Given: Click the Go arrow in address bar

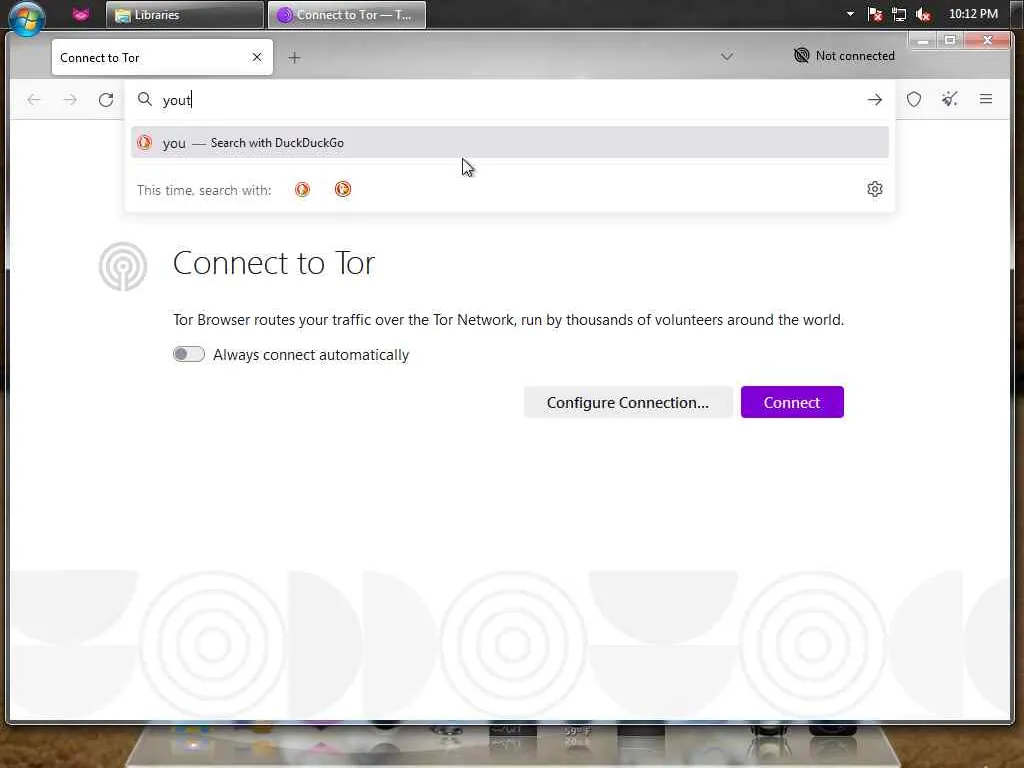Looking at the screenshot, I should (x=874, y=99).
